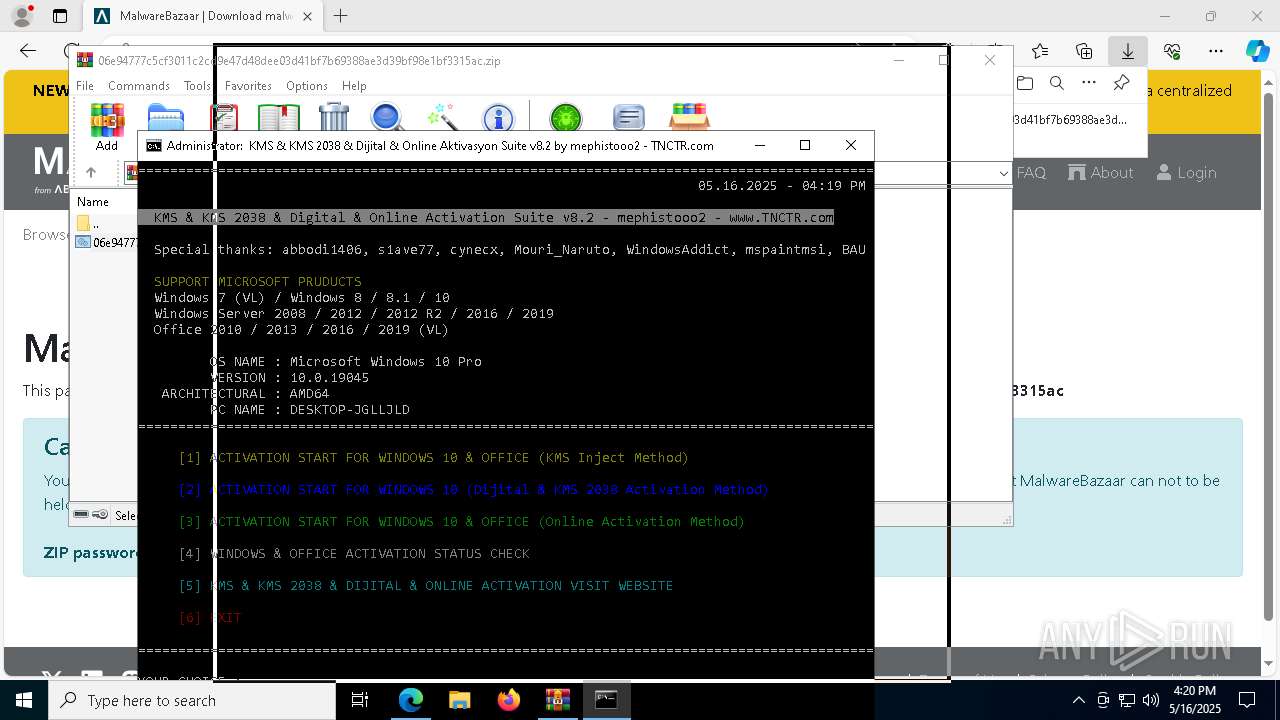Click console window title bar icon
The image size is (1280, 720).
(x=154, y=145)
